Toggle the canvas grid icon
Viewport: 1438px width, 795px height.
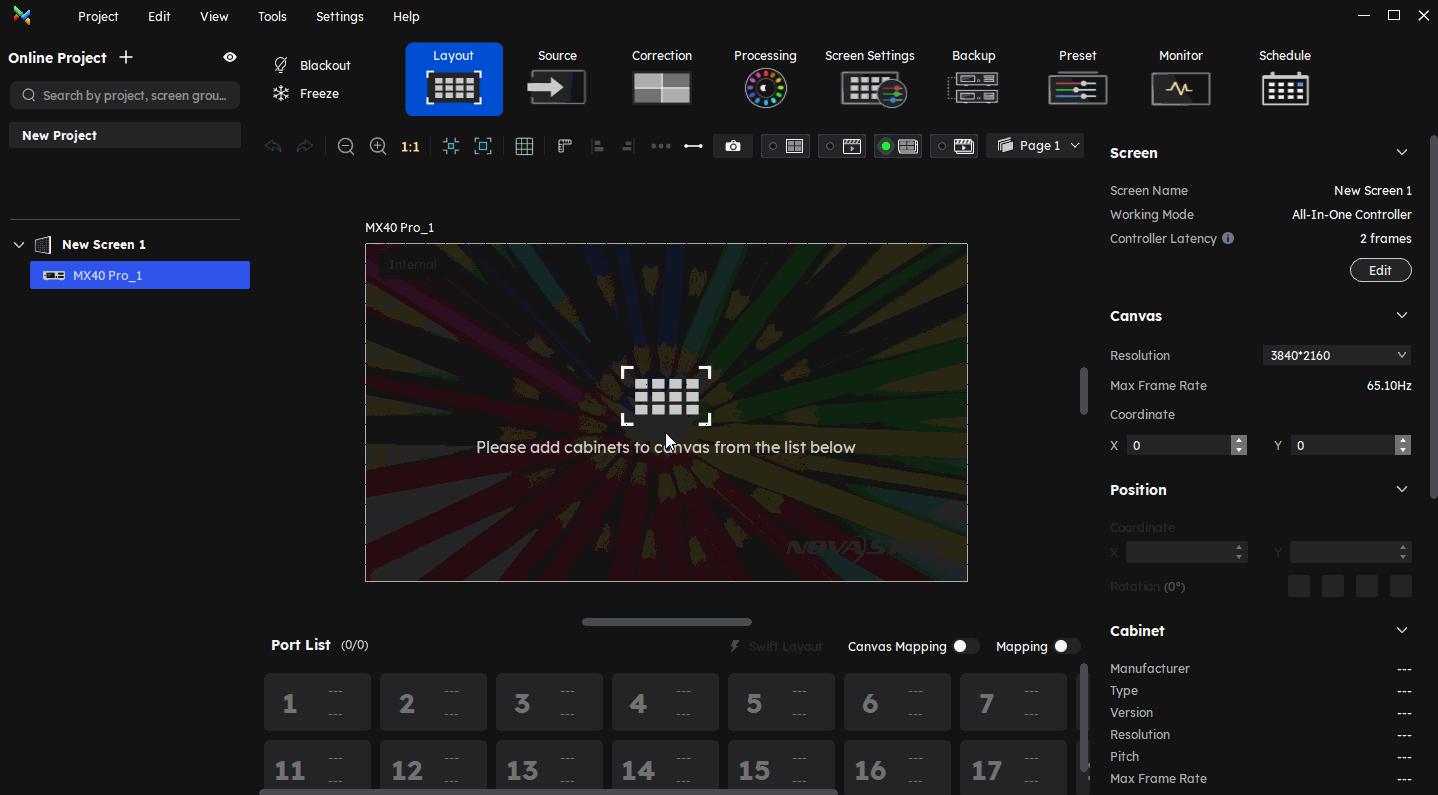click(x=524, y=146)
